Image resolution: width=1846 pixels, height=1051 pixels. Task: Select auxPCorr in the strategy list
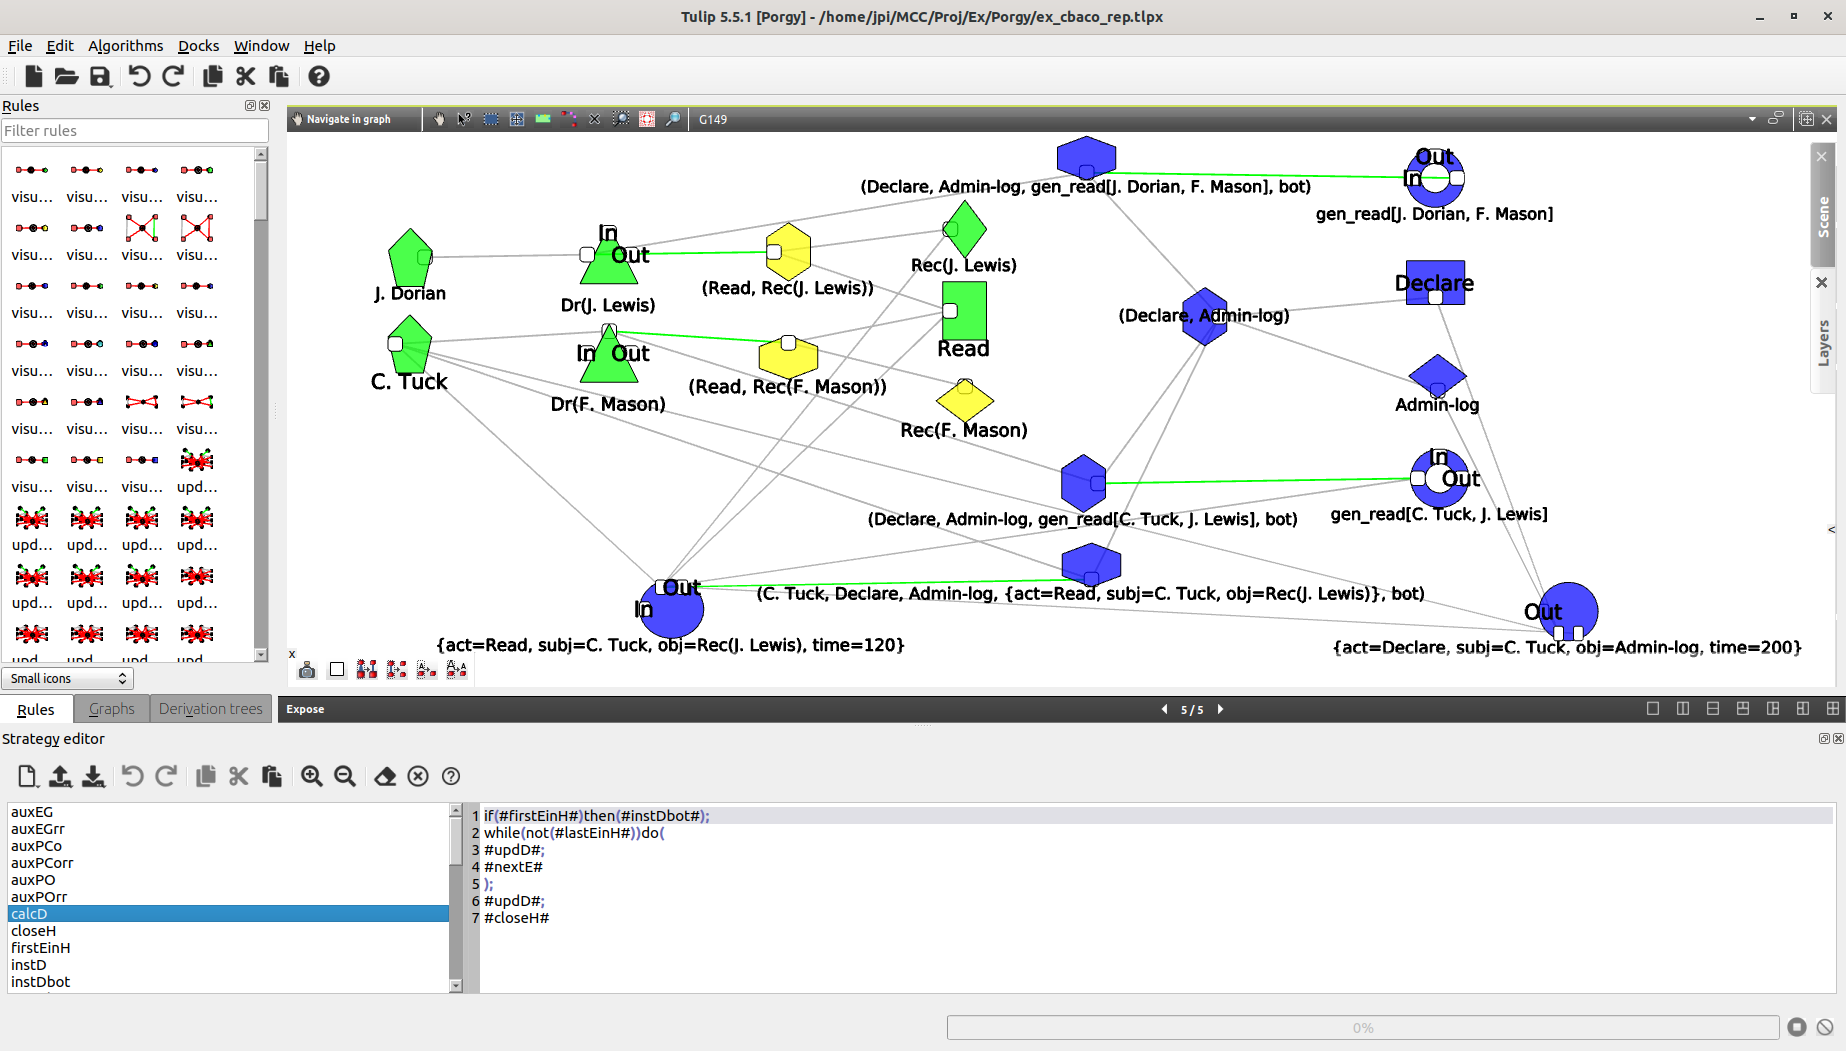(x=228, y=863)
